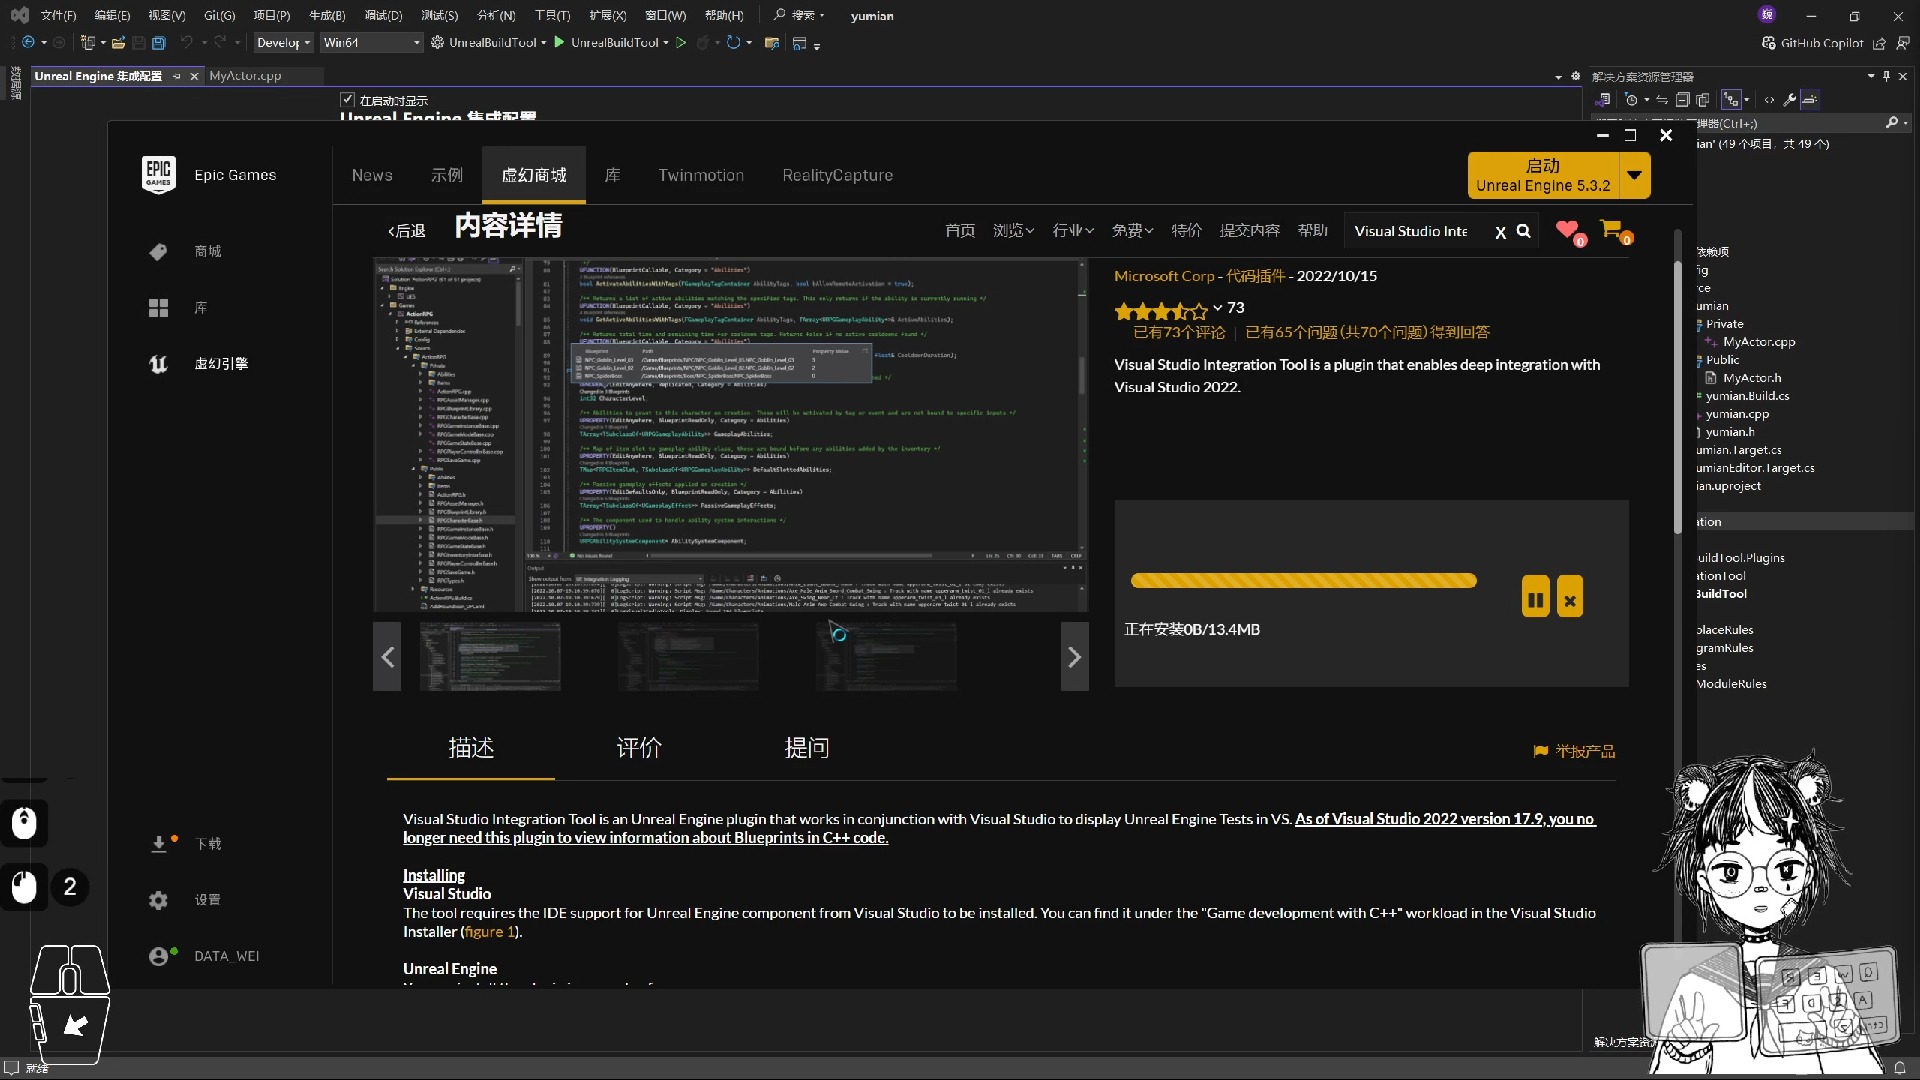
Task: Click collapse all icon in Solution Explorer
Action: [x=1683, y=100]
